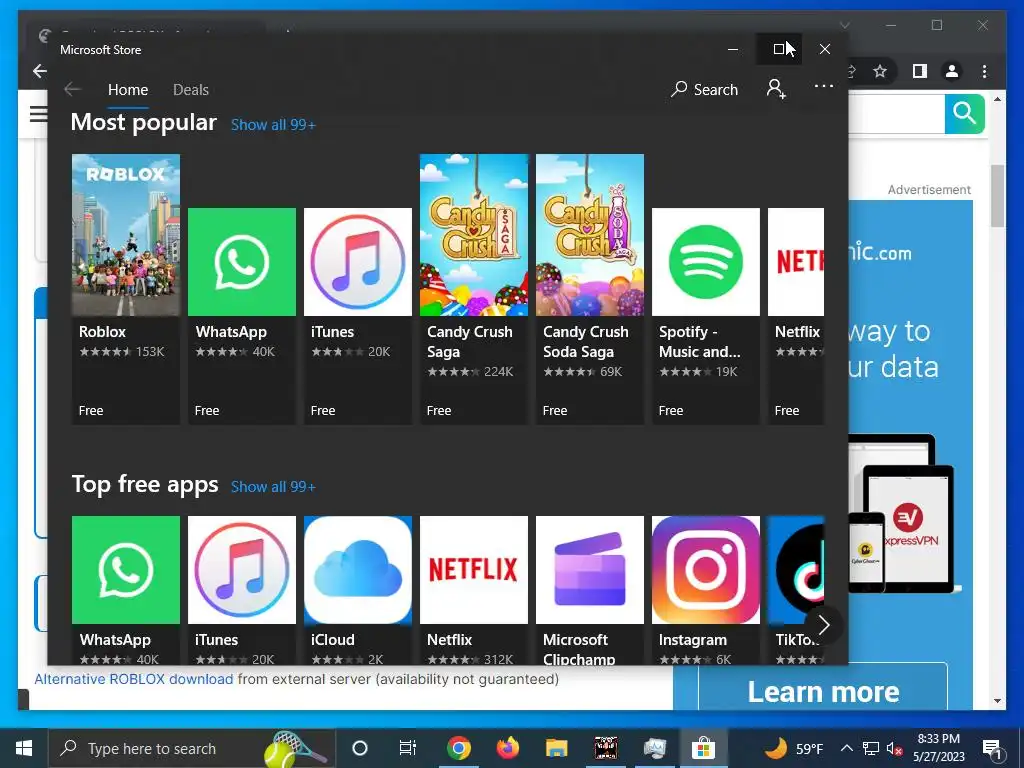Click the browser page vertical scrollbar
This screenshot has height=768, width=1024.
coord(997,196)
